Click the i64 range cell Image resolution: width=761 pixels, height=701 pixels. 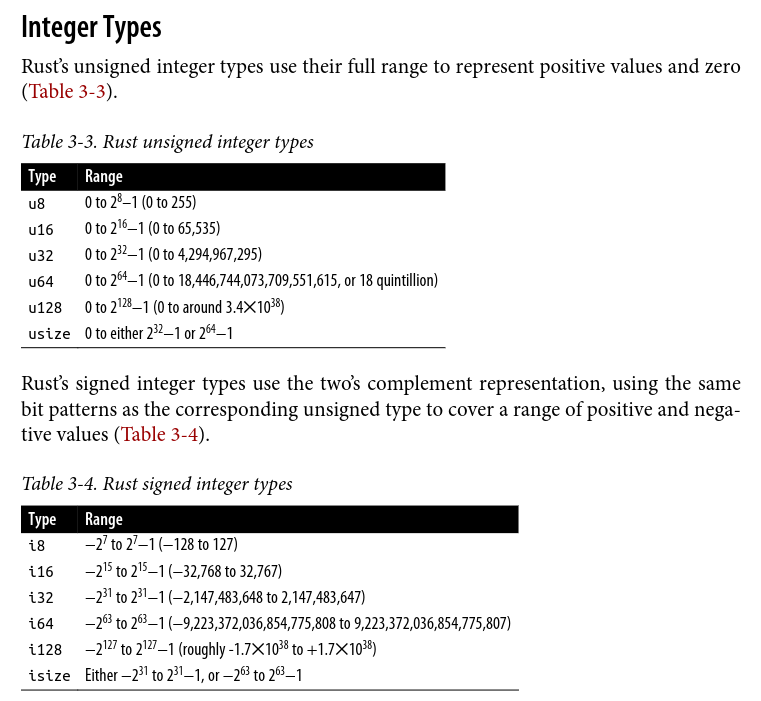click(298, 624)
